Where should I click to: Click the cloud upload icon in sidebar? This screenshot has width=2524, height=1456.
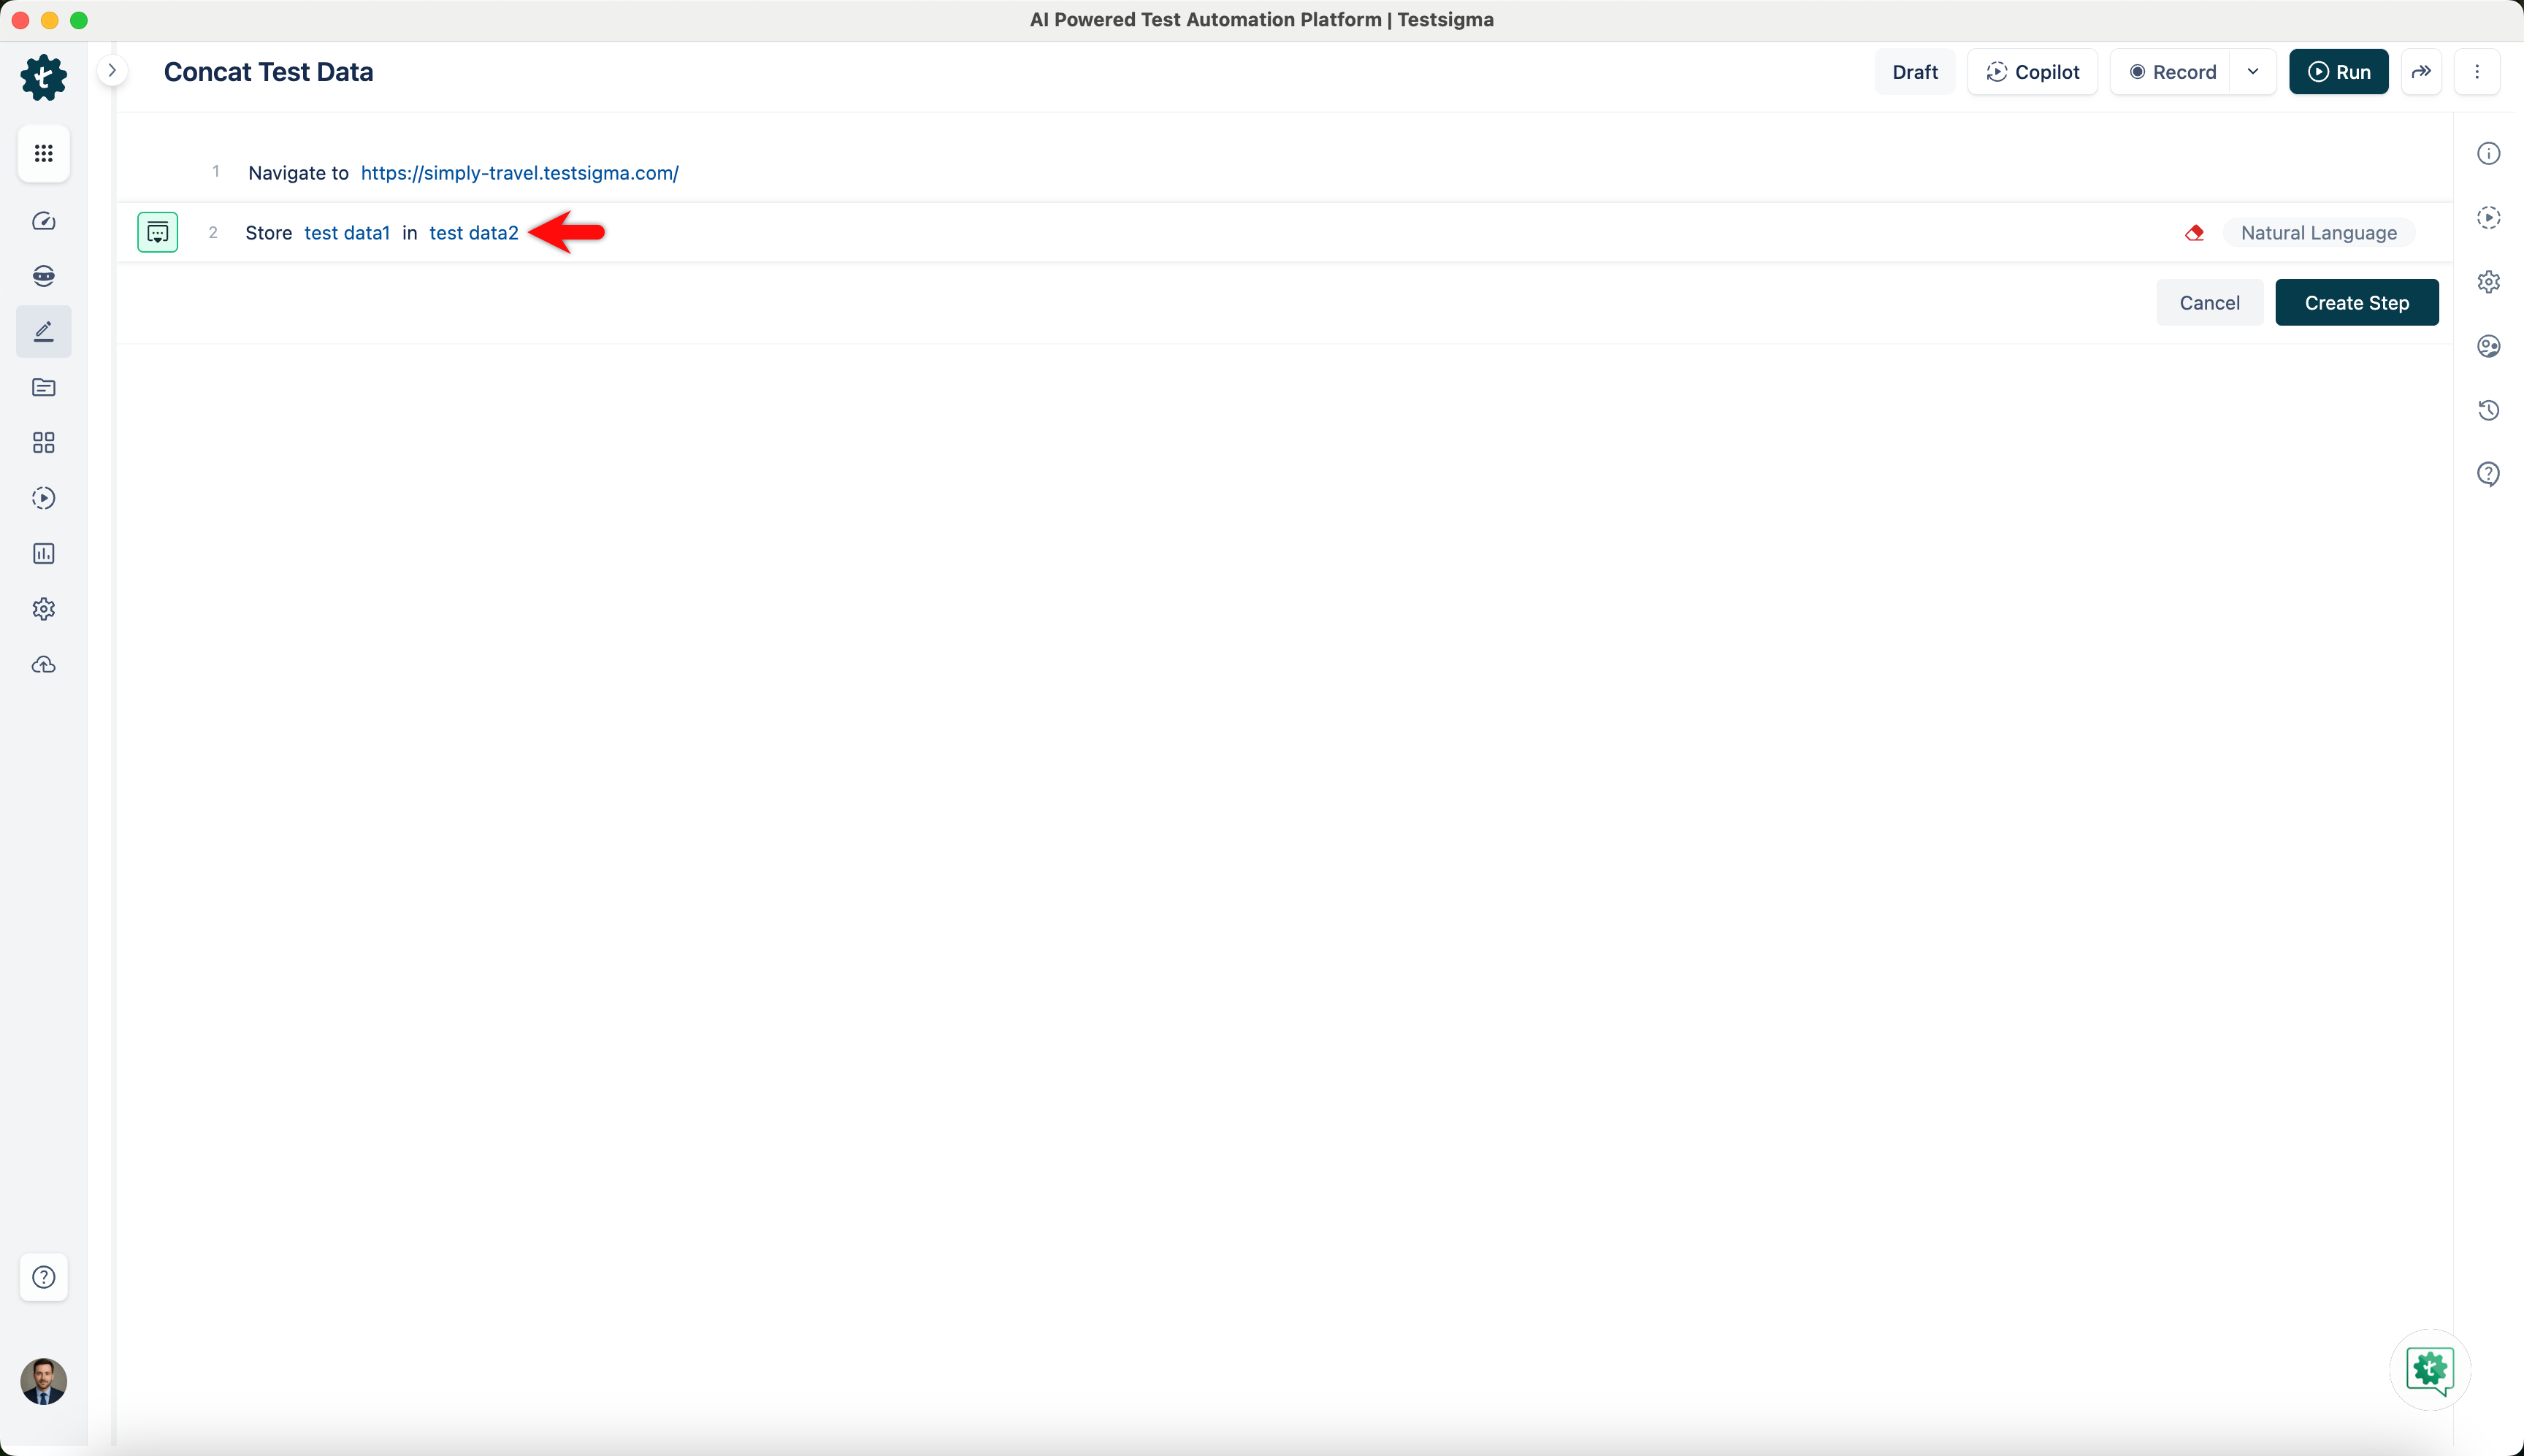pos(43,665)
